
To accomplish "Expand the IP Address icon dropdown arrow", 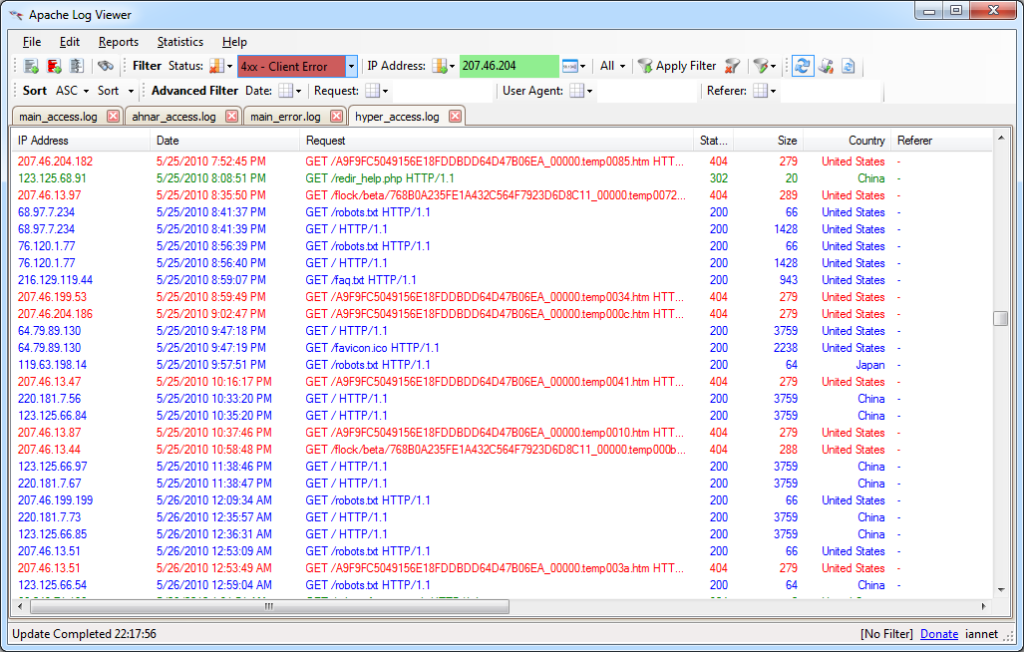I will coord(452,66).
